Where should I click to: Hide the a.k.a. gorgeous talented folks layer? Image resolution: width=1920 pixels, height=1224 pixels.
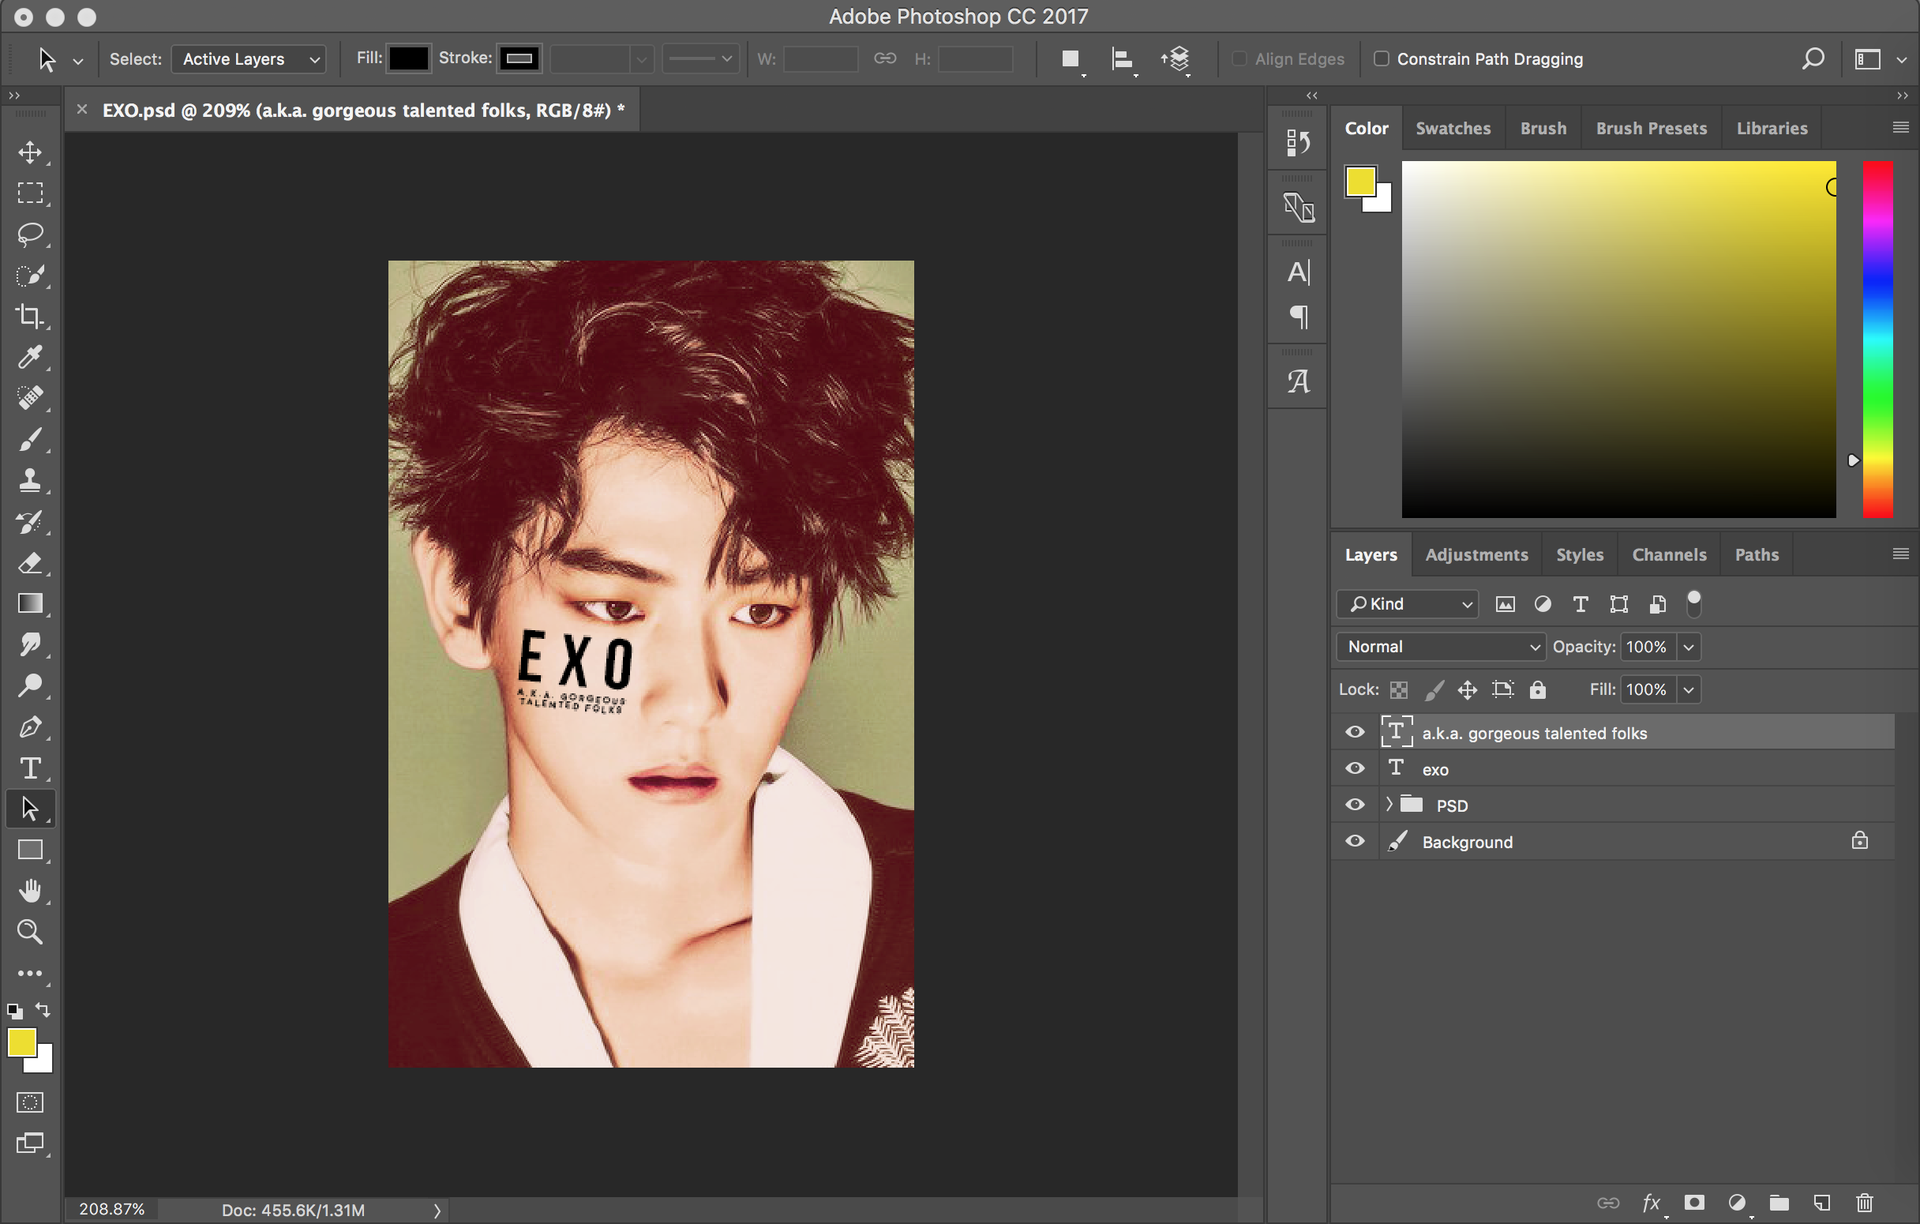pyautogui.click(x=1355, y=732)
